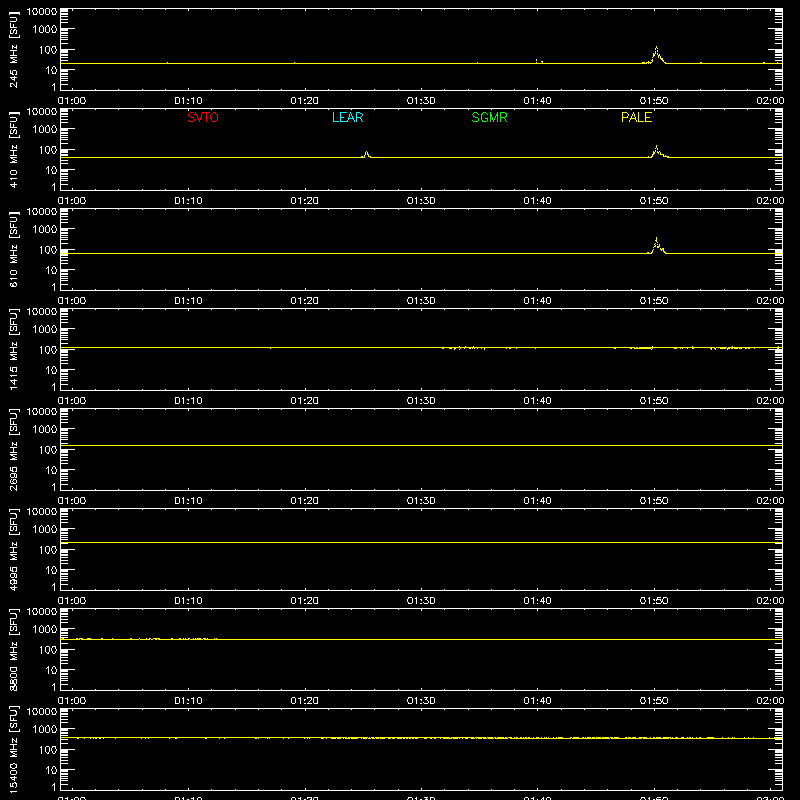The height and width of the screenshot is (800, 800).
Task: Click the 01:20 time tick under 410 MHz plot
Action: (x=305, y=201)
